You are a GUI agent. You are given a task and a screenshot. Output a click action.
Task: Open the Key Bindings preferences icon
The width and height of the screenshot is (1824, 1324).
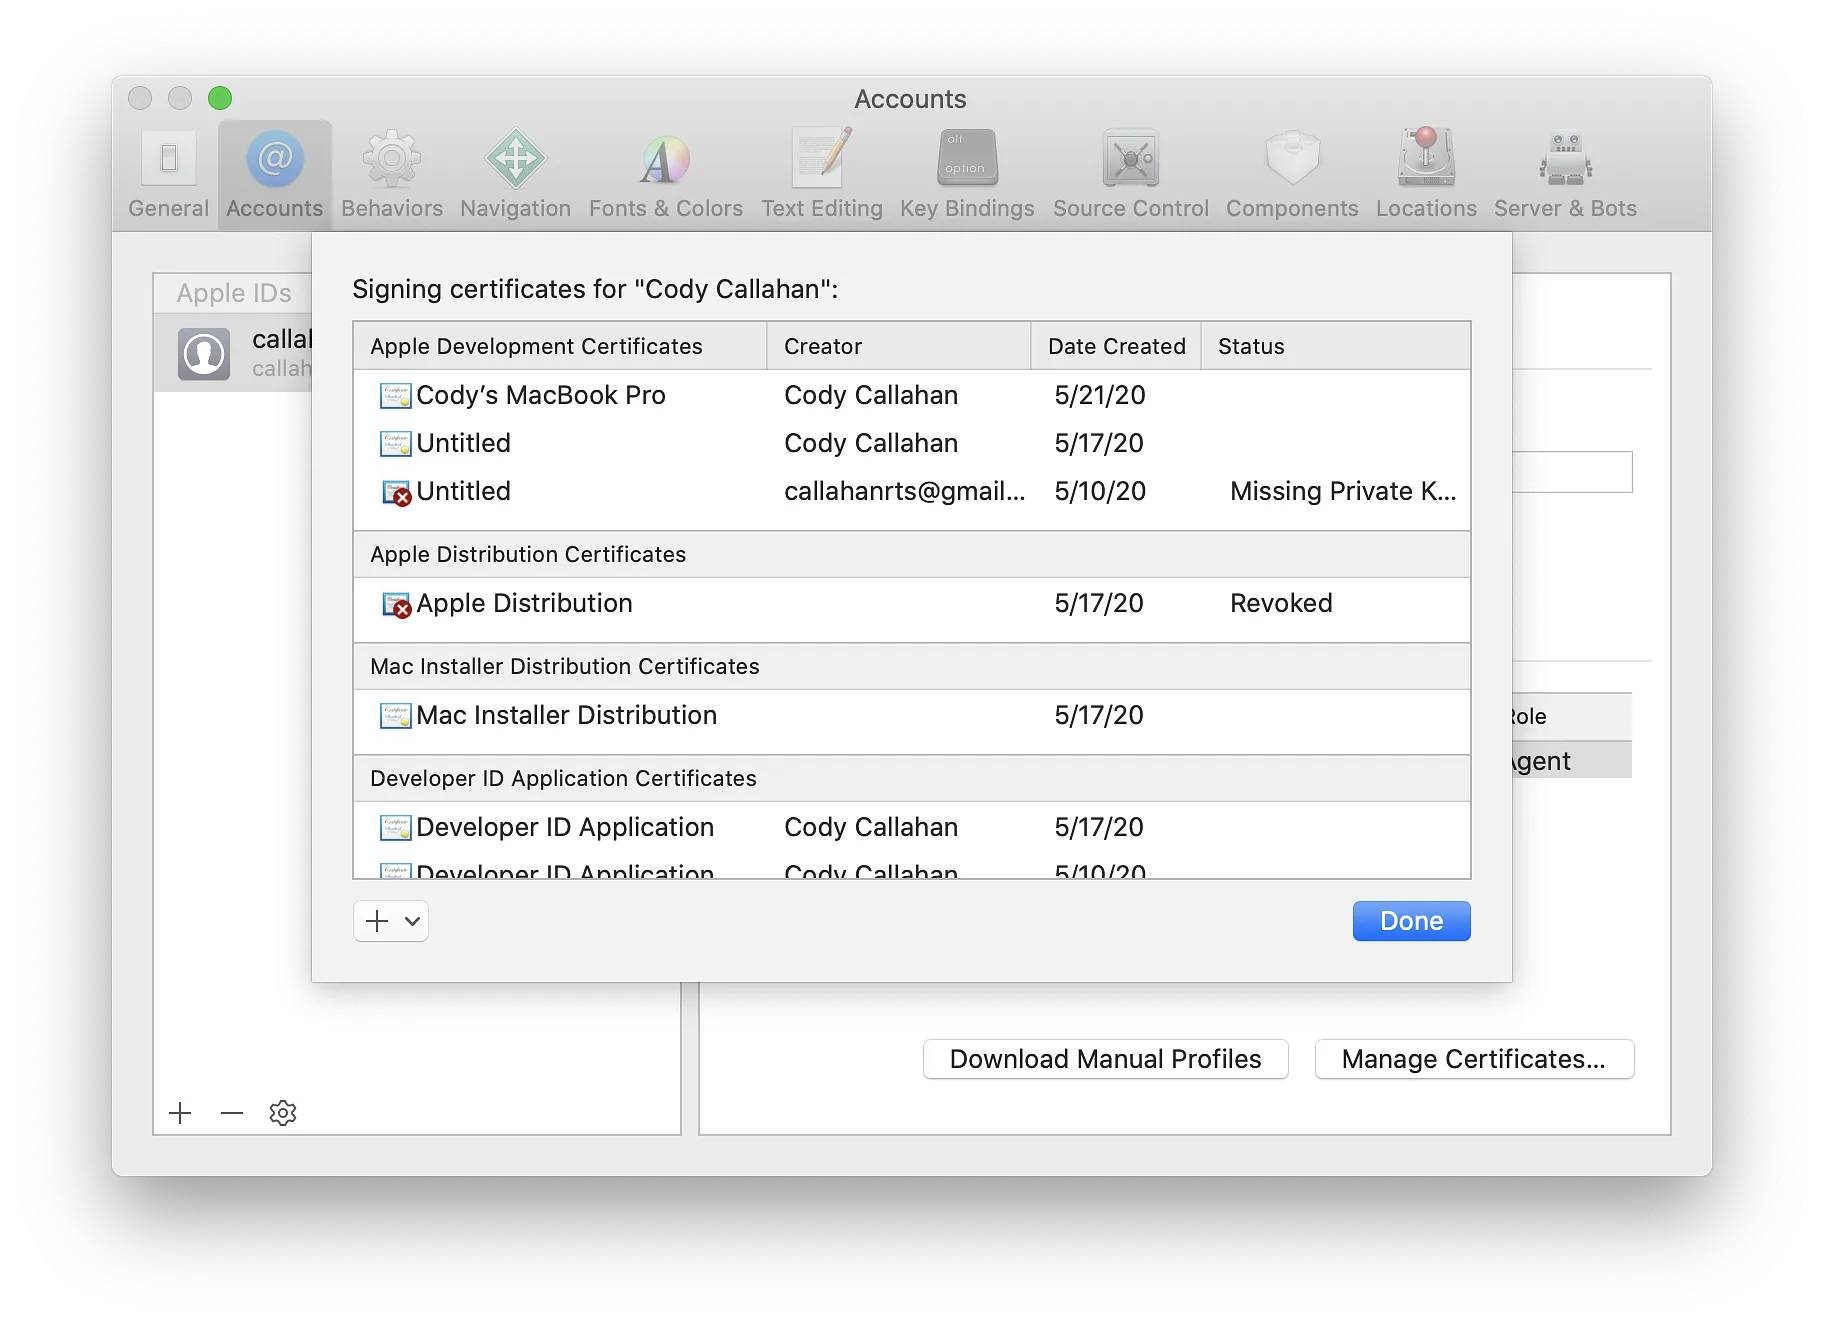coord(966,174)
